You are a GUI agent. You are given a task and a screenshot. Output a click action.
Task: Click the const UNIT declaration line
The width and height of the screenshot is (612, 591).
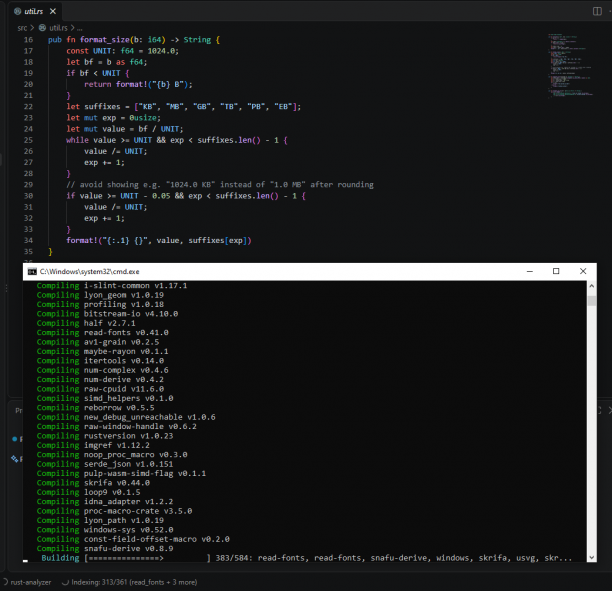(123, 51)
